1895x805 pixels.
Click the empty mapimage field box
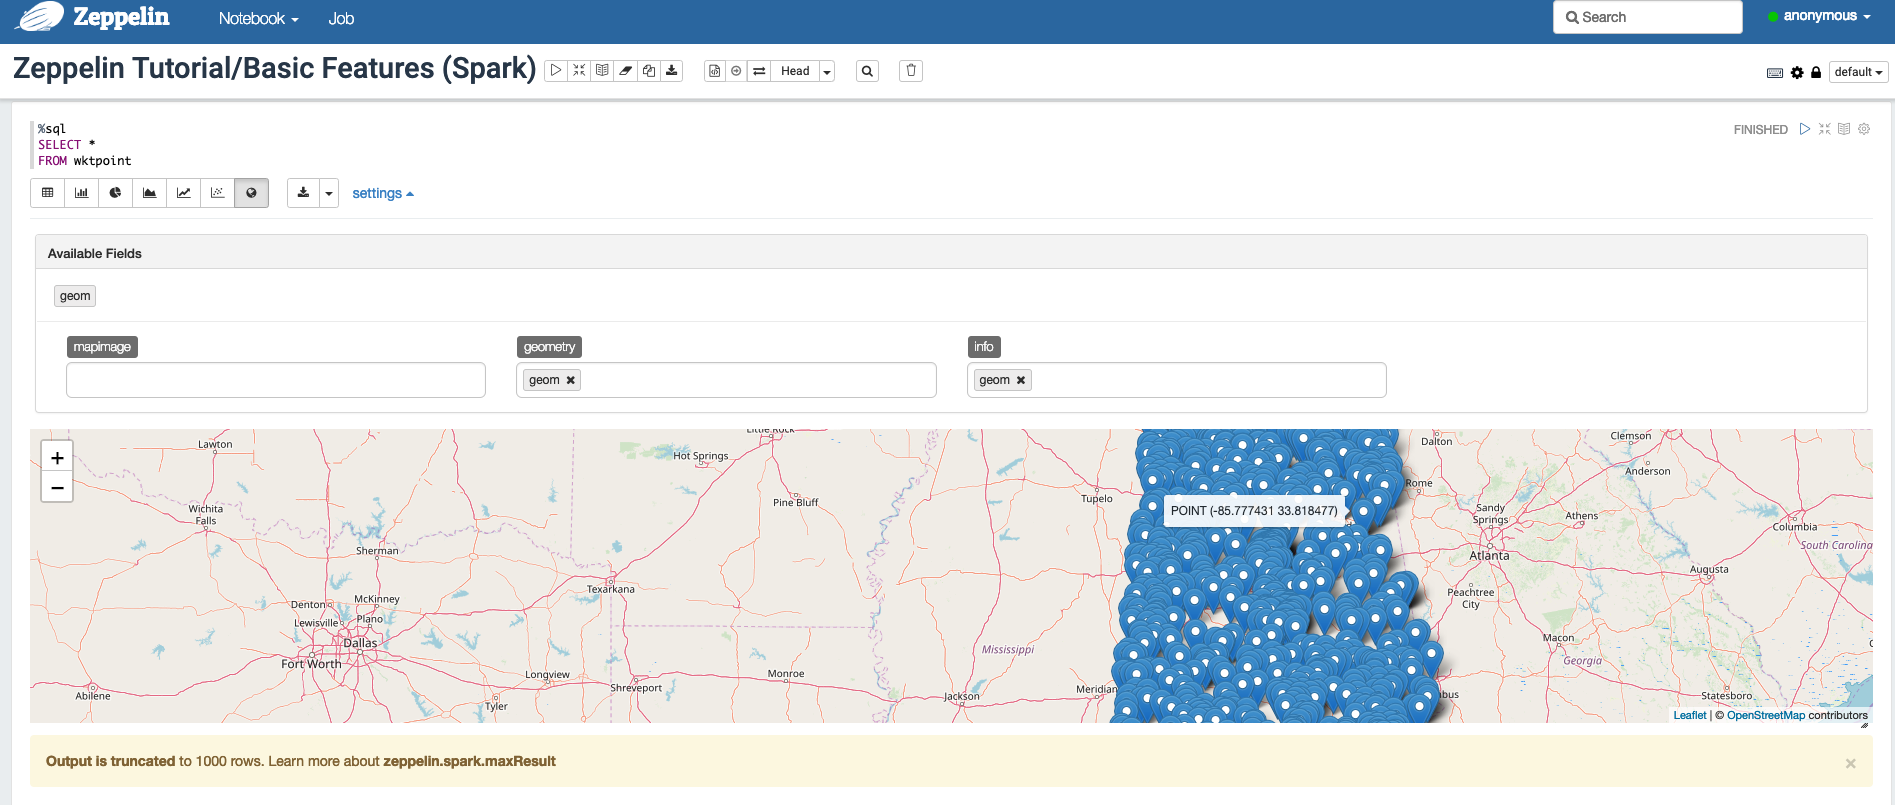pyautogui.click(x=275, y=380)
